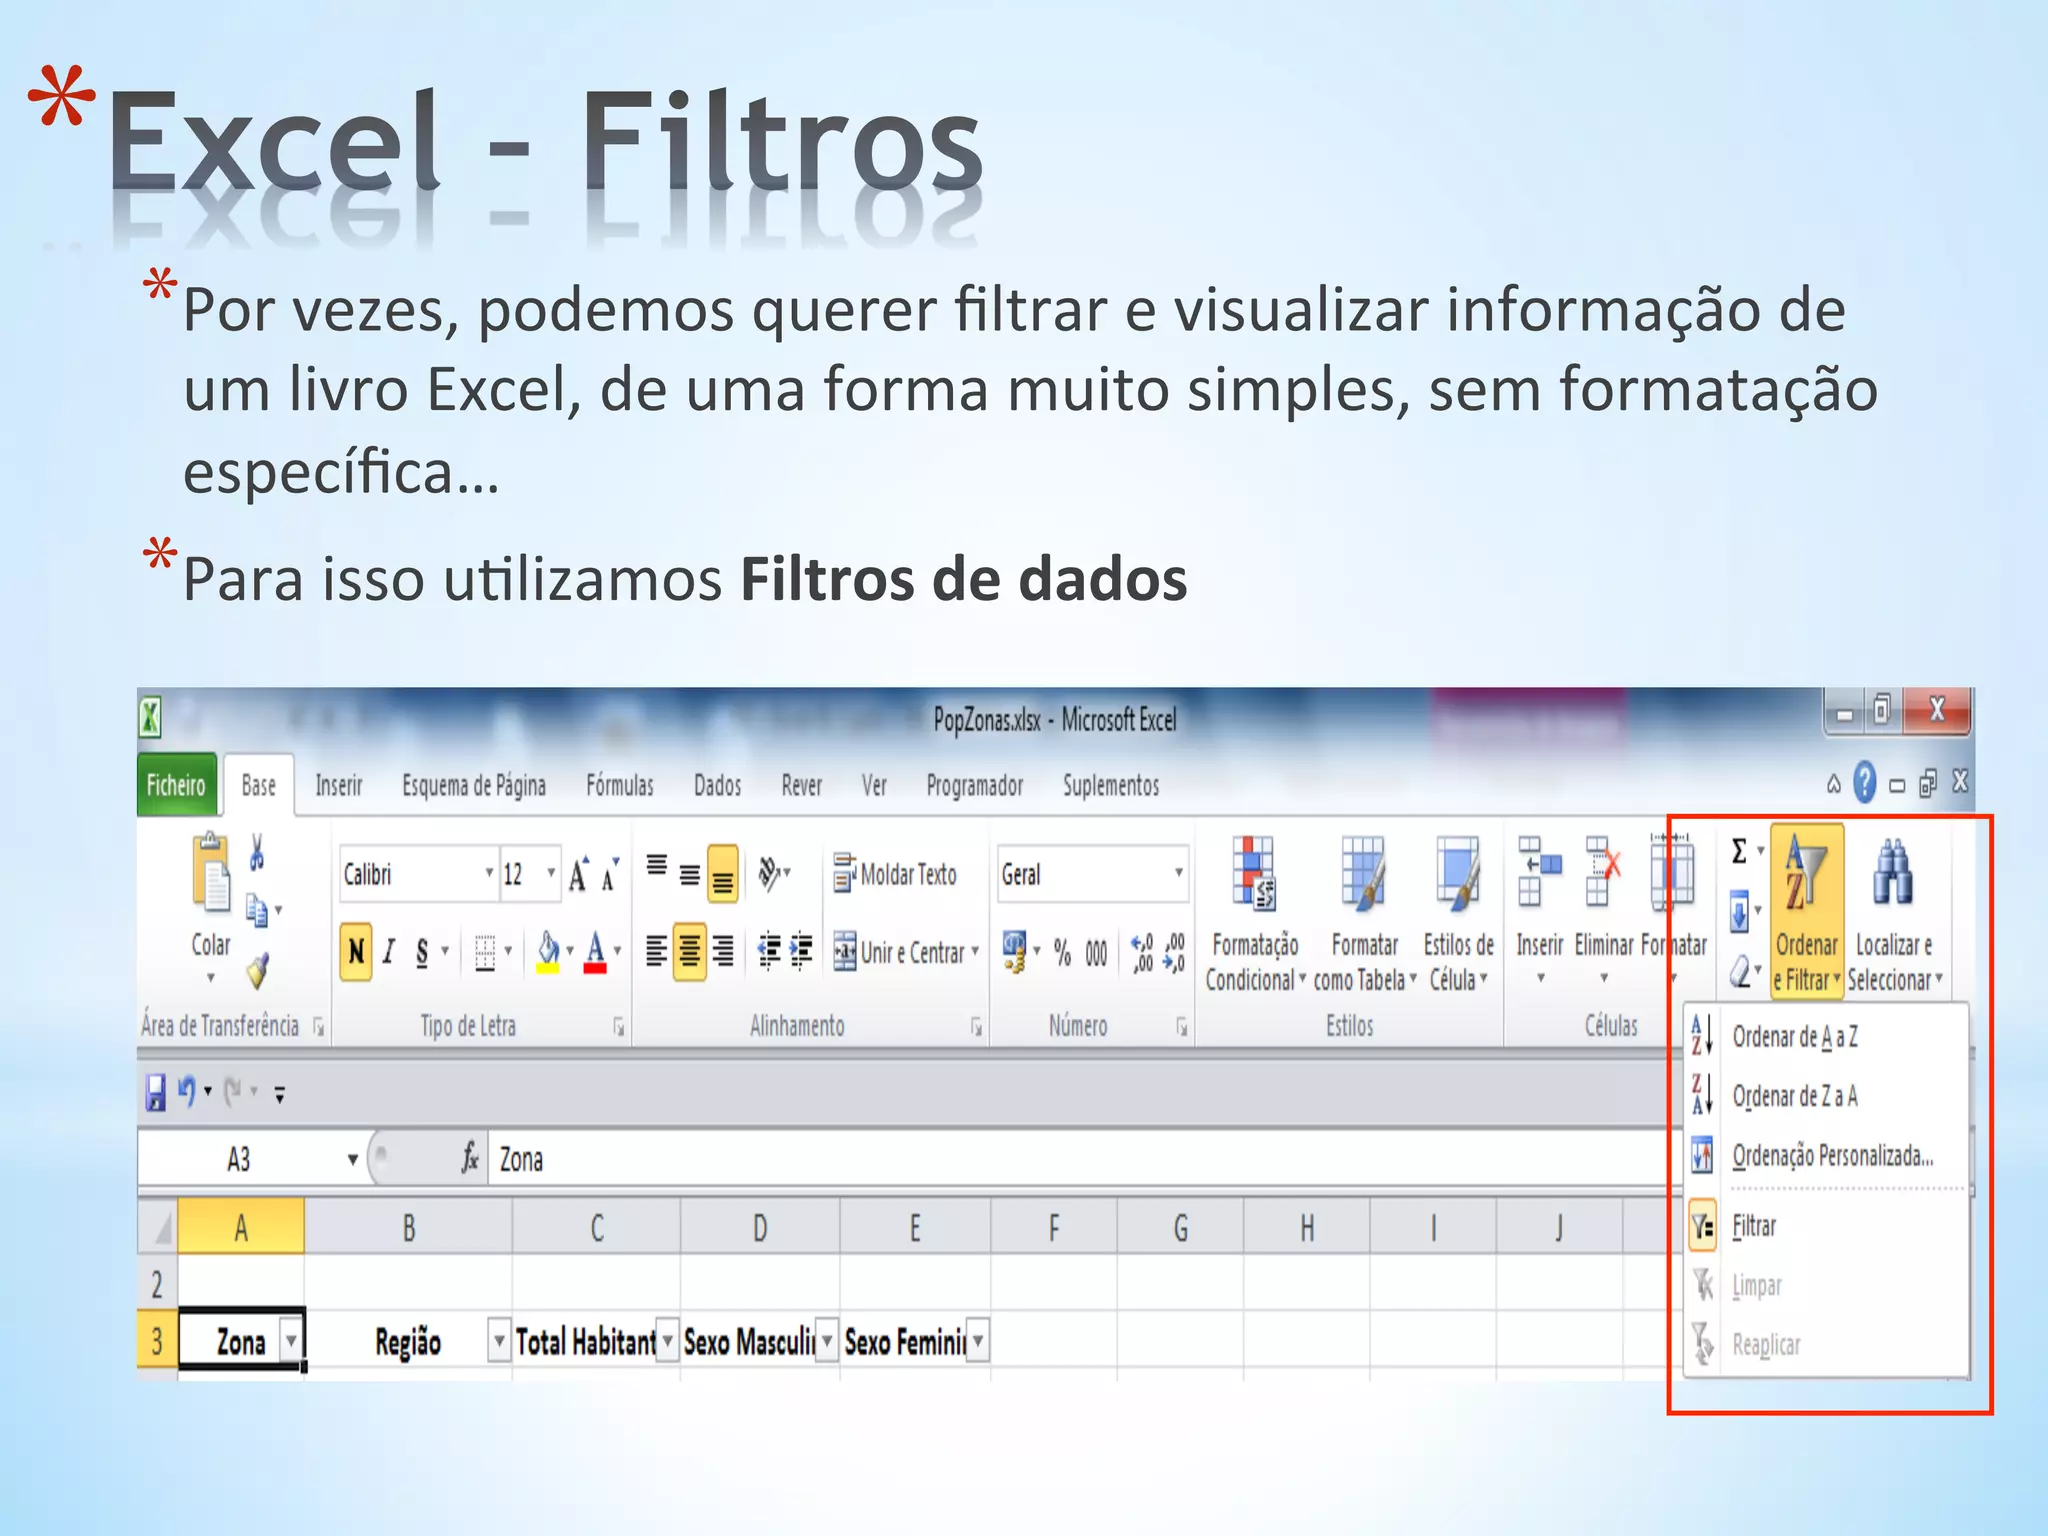Toggle align text left
This screenshot has width=2048, height=1536.
tap(656, 951)
